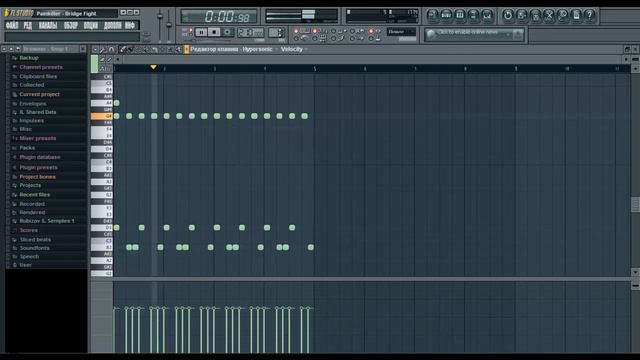The height and width of the screenshot is (360, 640).
Task: Open the browser options menu arrow
Action: 4,49
